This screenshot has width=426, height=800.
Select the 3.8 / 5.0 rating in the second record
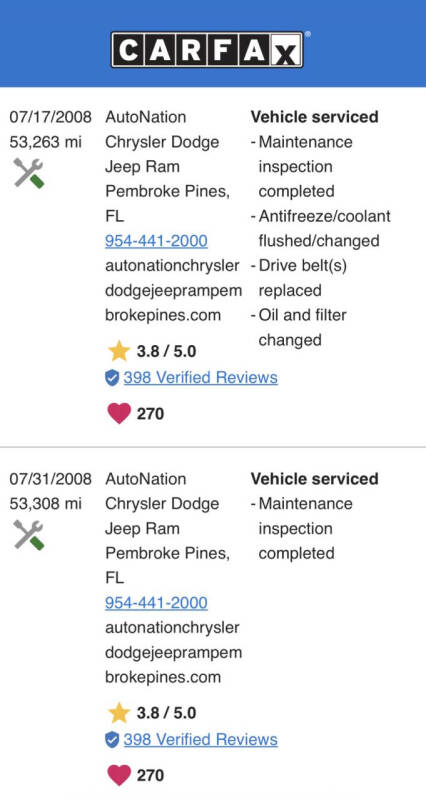pos(166,713)
